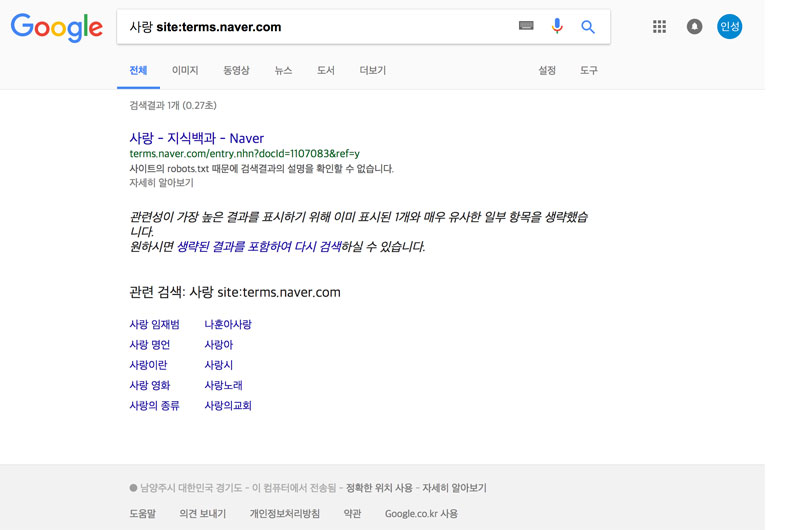
Task: Select related search 사랑노래
Action: (x=223, y=386)
